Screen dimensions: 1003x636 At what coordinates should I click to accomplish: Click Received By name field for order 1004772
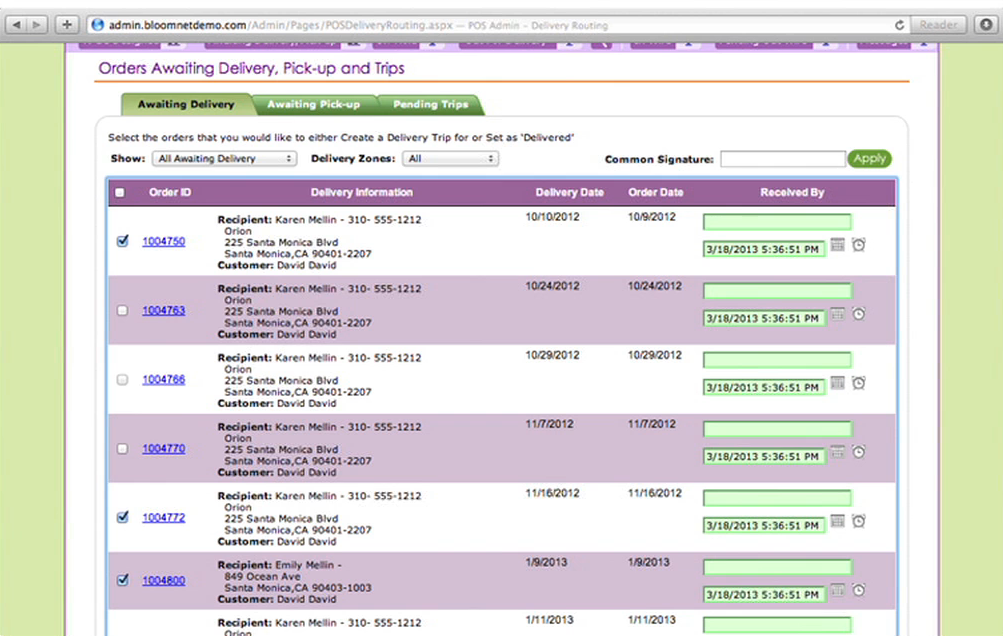click(777, 498)
